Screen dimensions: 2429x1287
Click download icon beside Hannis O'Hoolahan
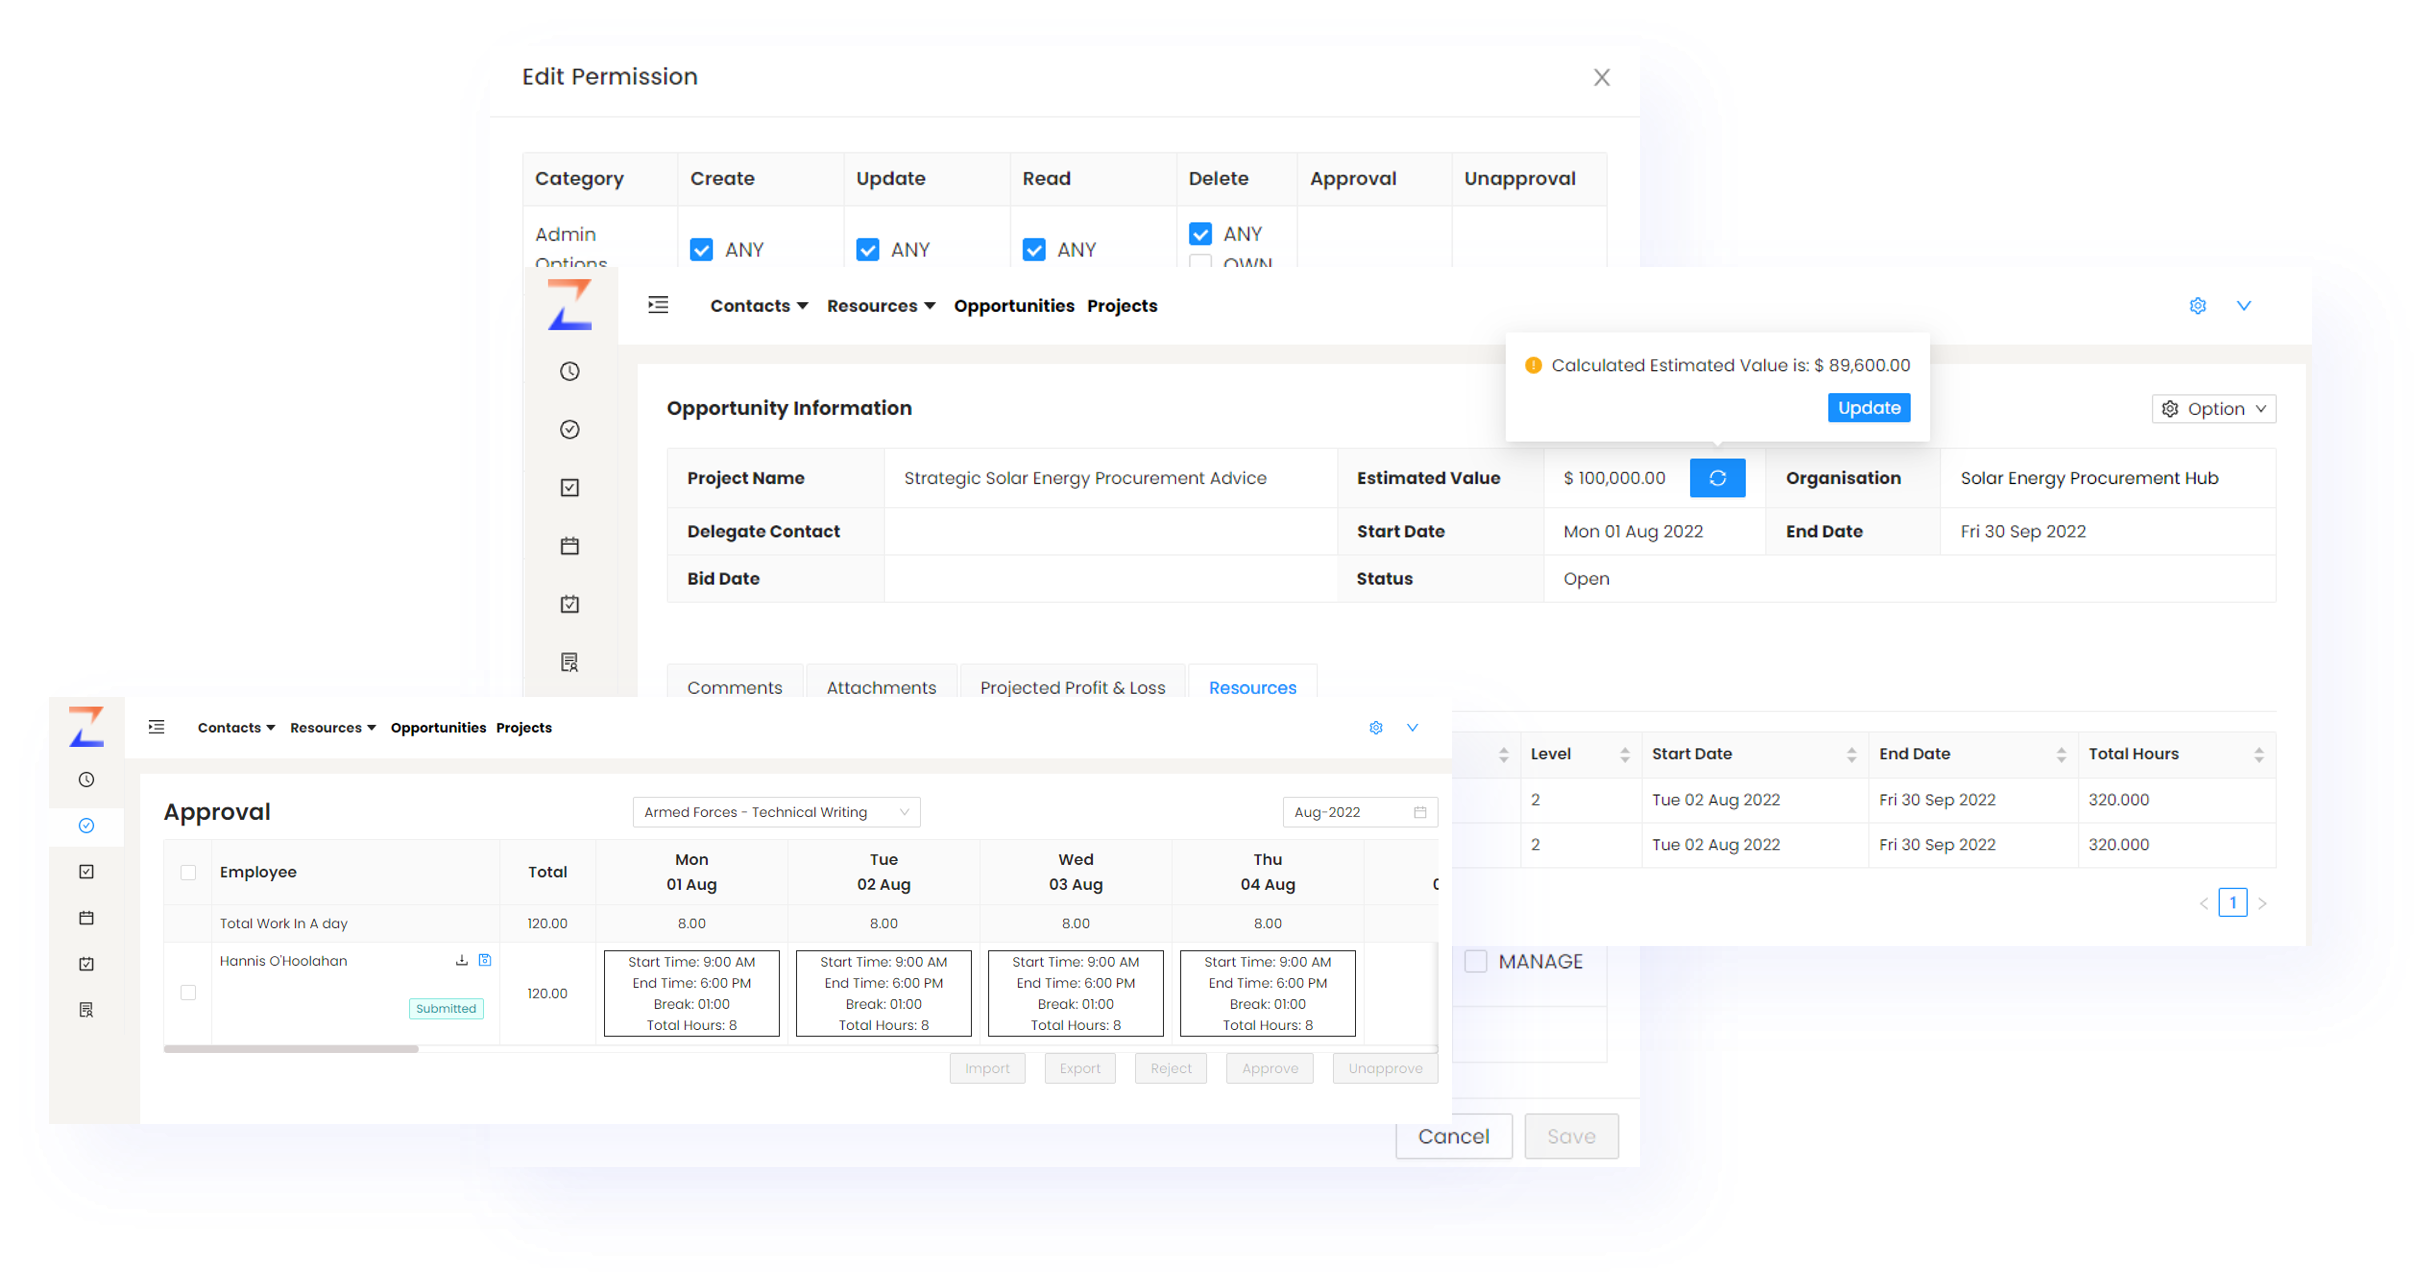point(461,961)
